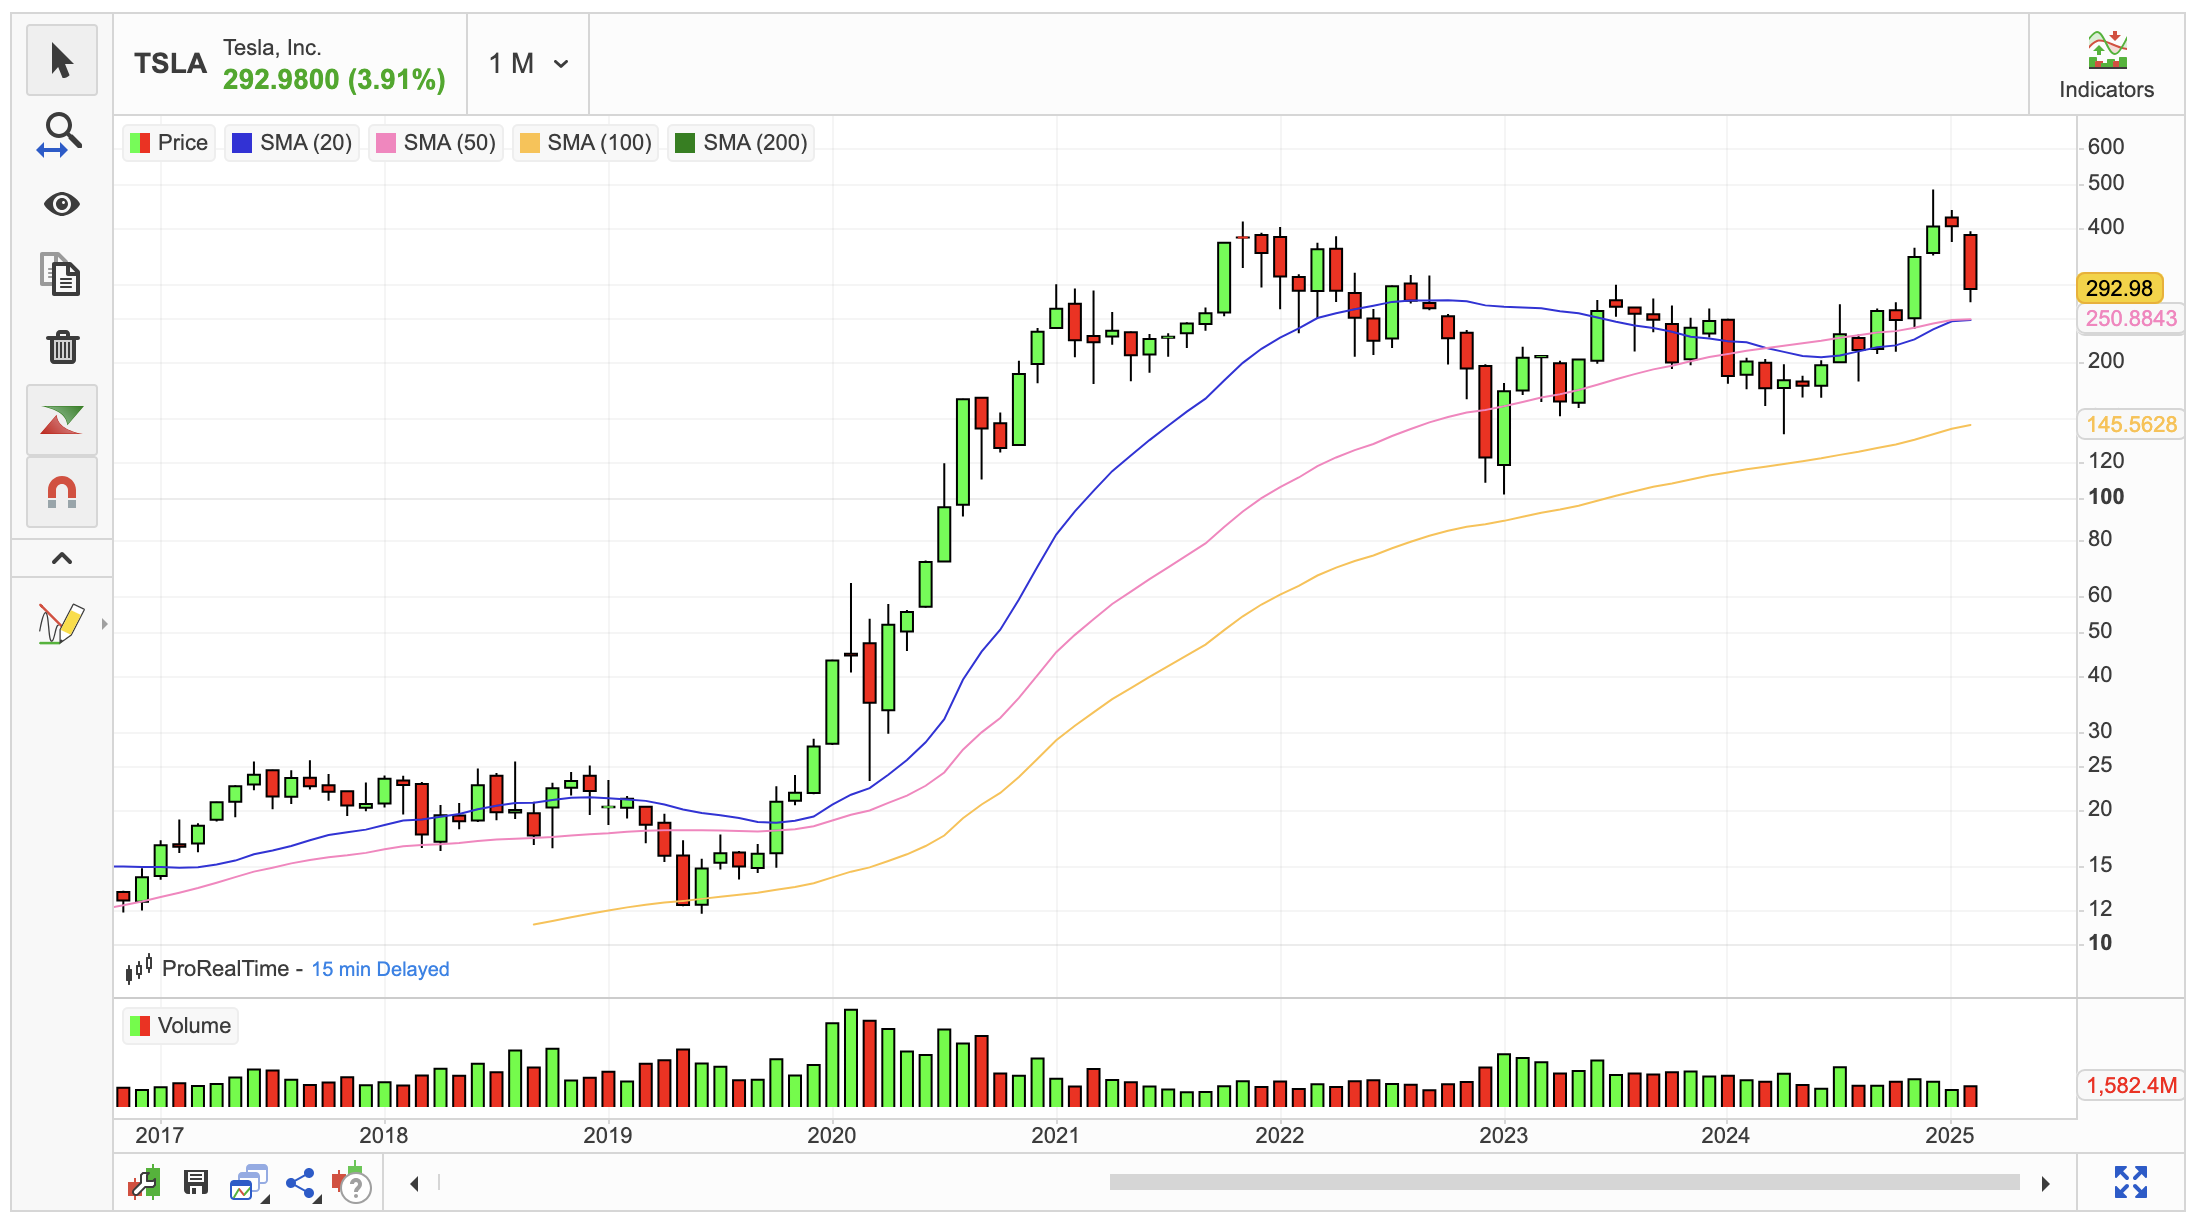Open the Indicators panel

tap(2106, 65)
